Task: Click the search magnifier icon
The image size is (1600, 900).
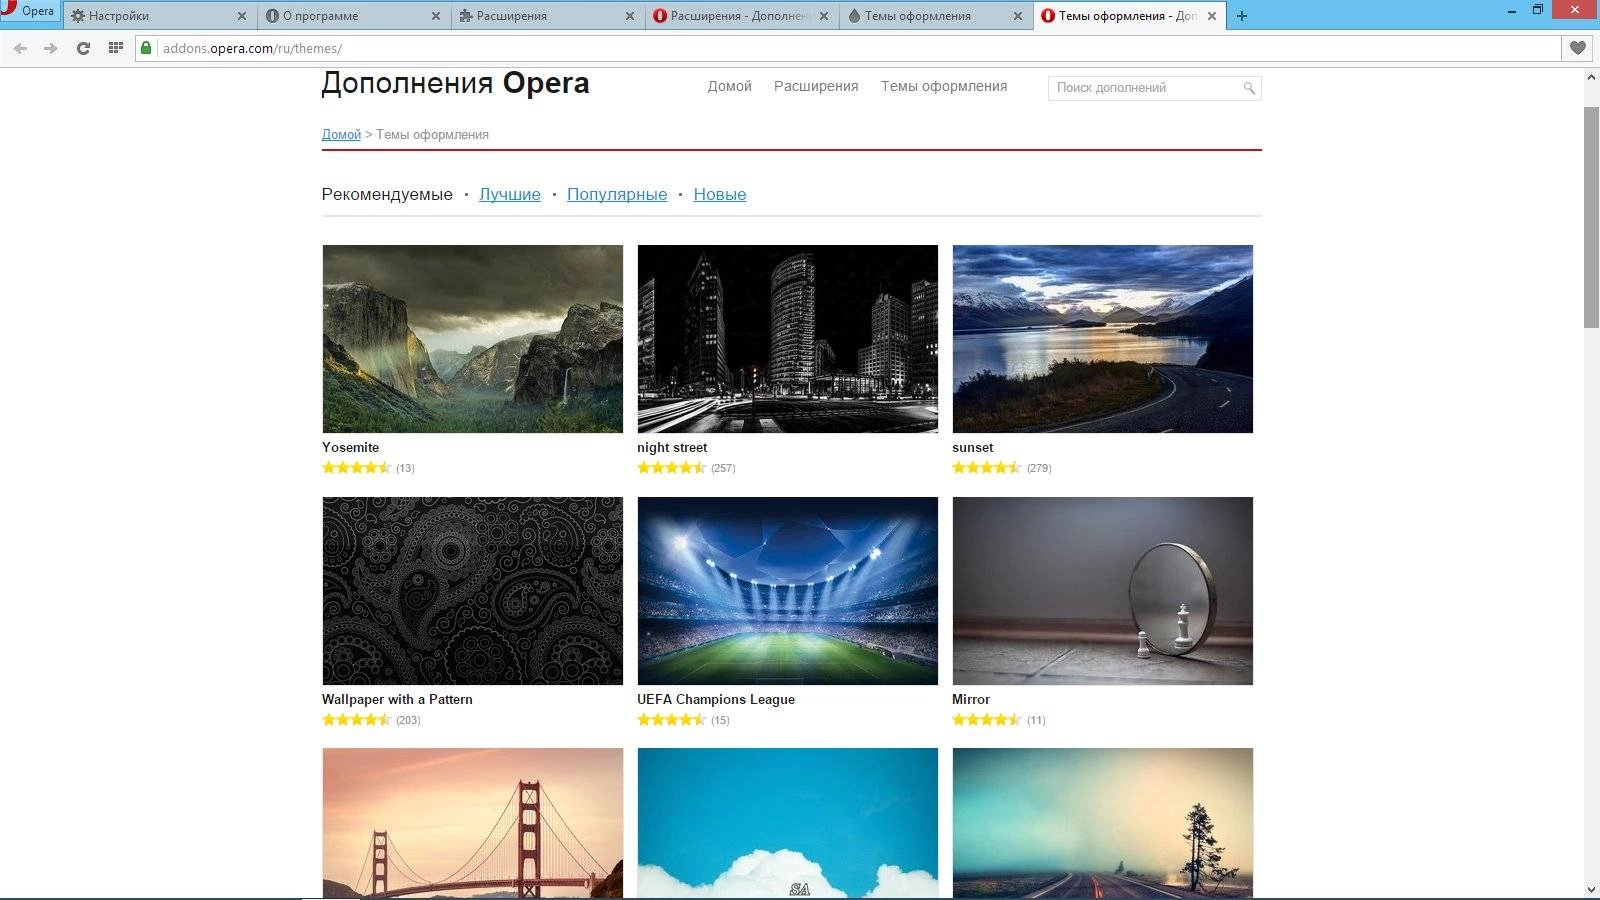Action: tap(1249, 88)
